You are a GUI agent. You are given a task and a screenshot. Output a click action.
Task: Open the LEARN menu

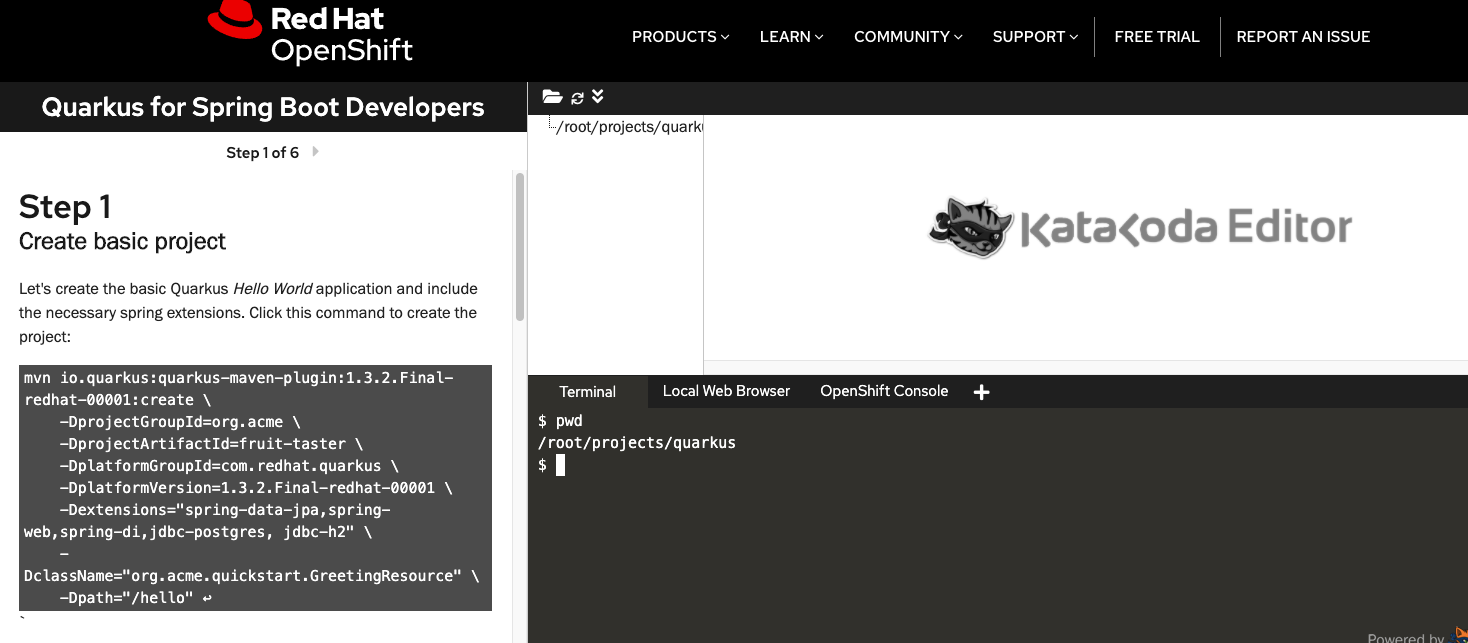tap(791, 36)
